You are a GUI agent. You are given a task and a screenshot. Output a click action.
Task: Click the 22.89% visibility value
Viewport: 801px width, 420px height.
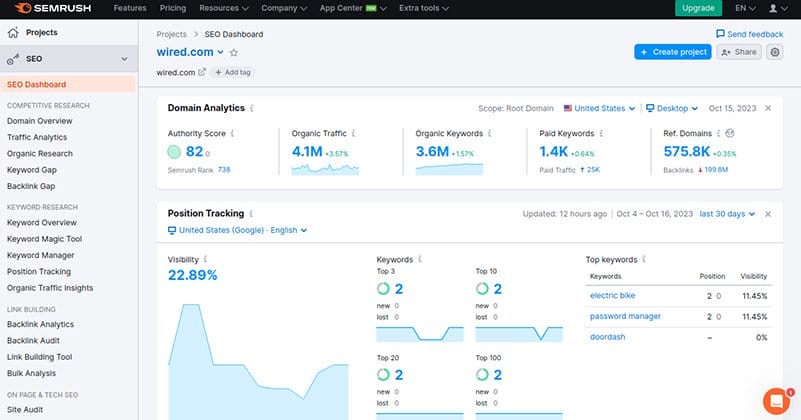coord(193,275)
